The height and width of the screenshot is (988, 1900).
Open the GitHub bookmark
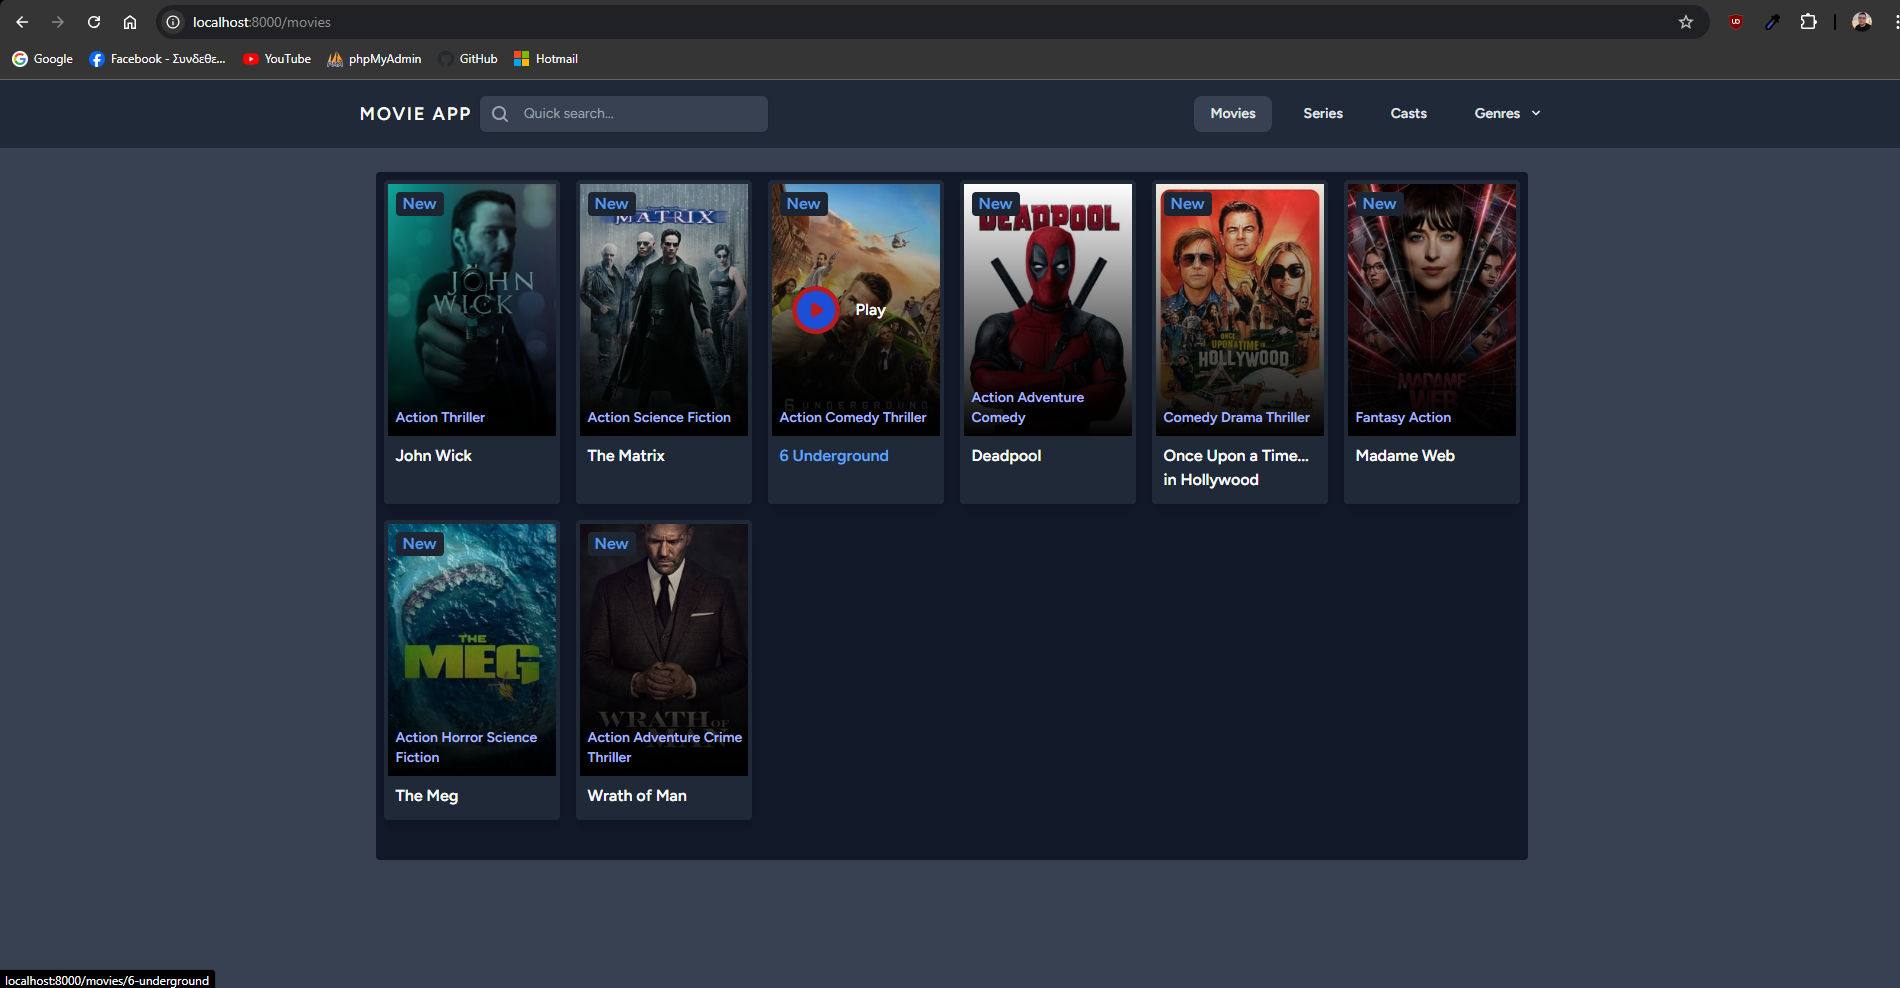[x=468, y=59]
